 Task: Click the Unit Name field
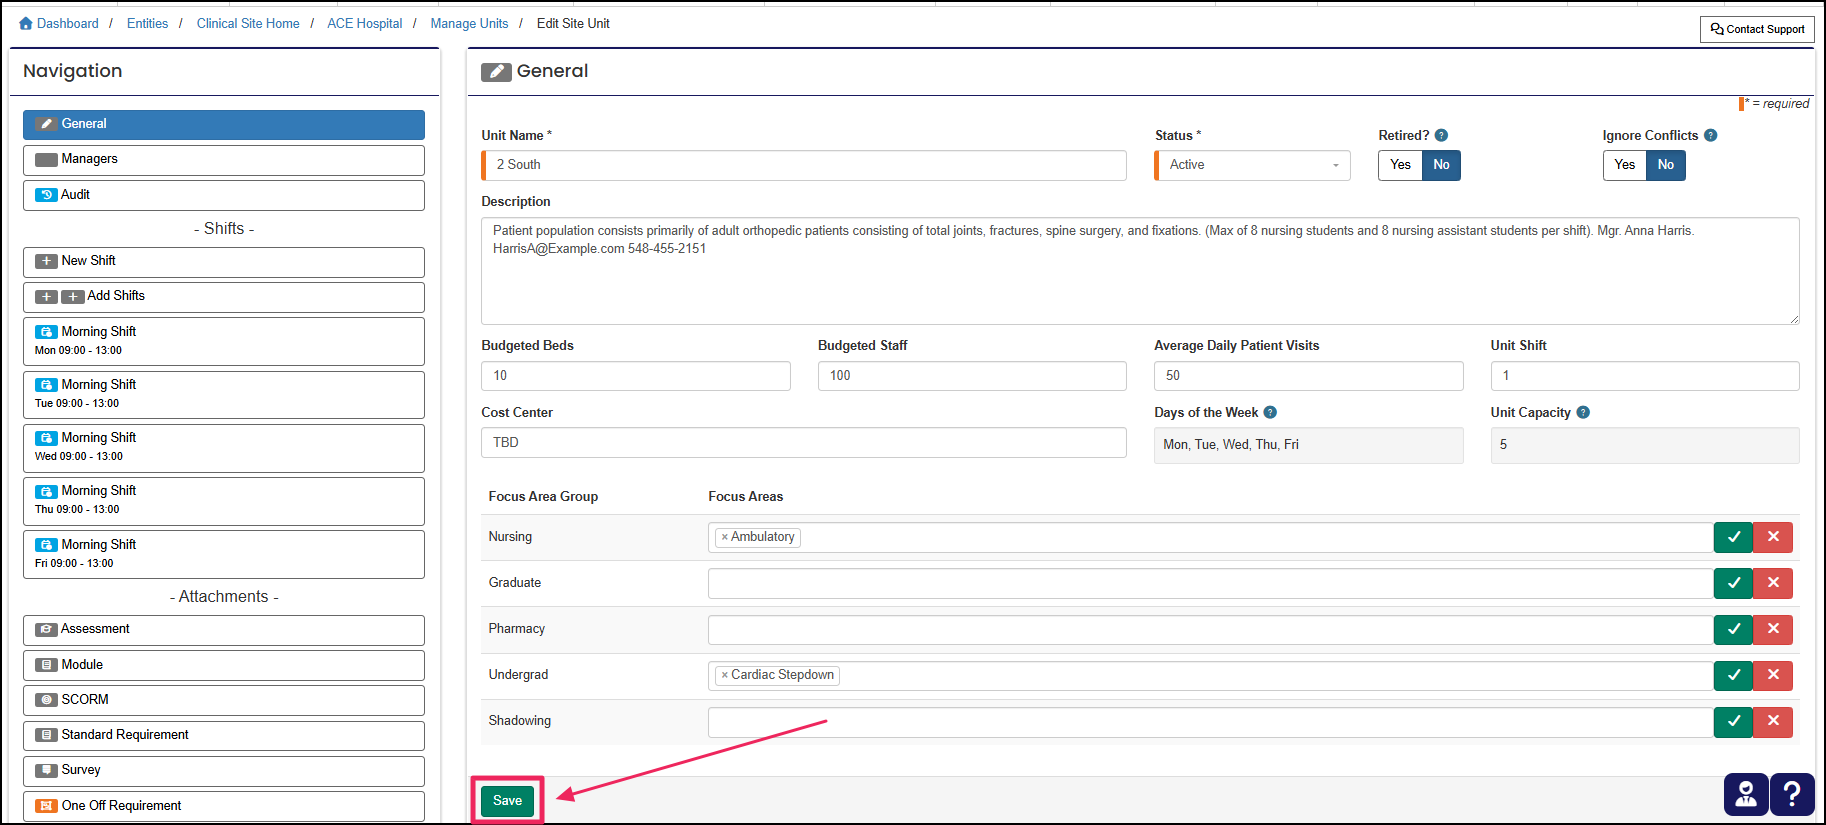point(804,165)
